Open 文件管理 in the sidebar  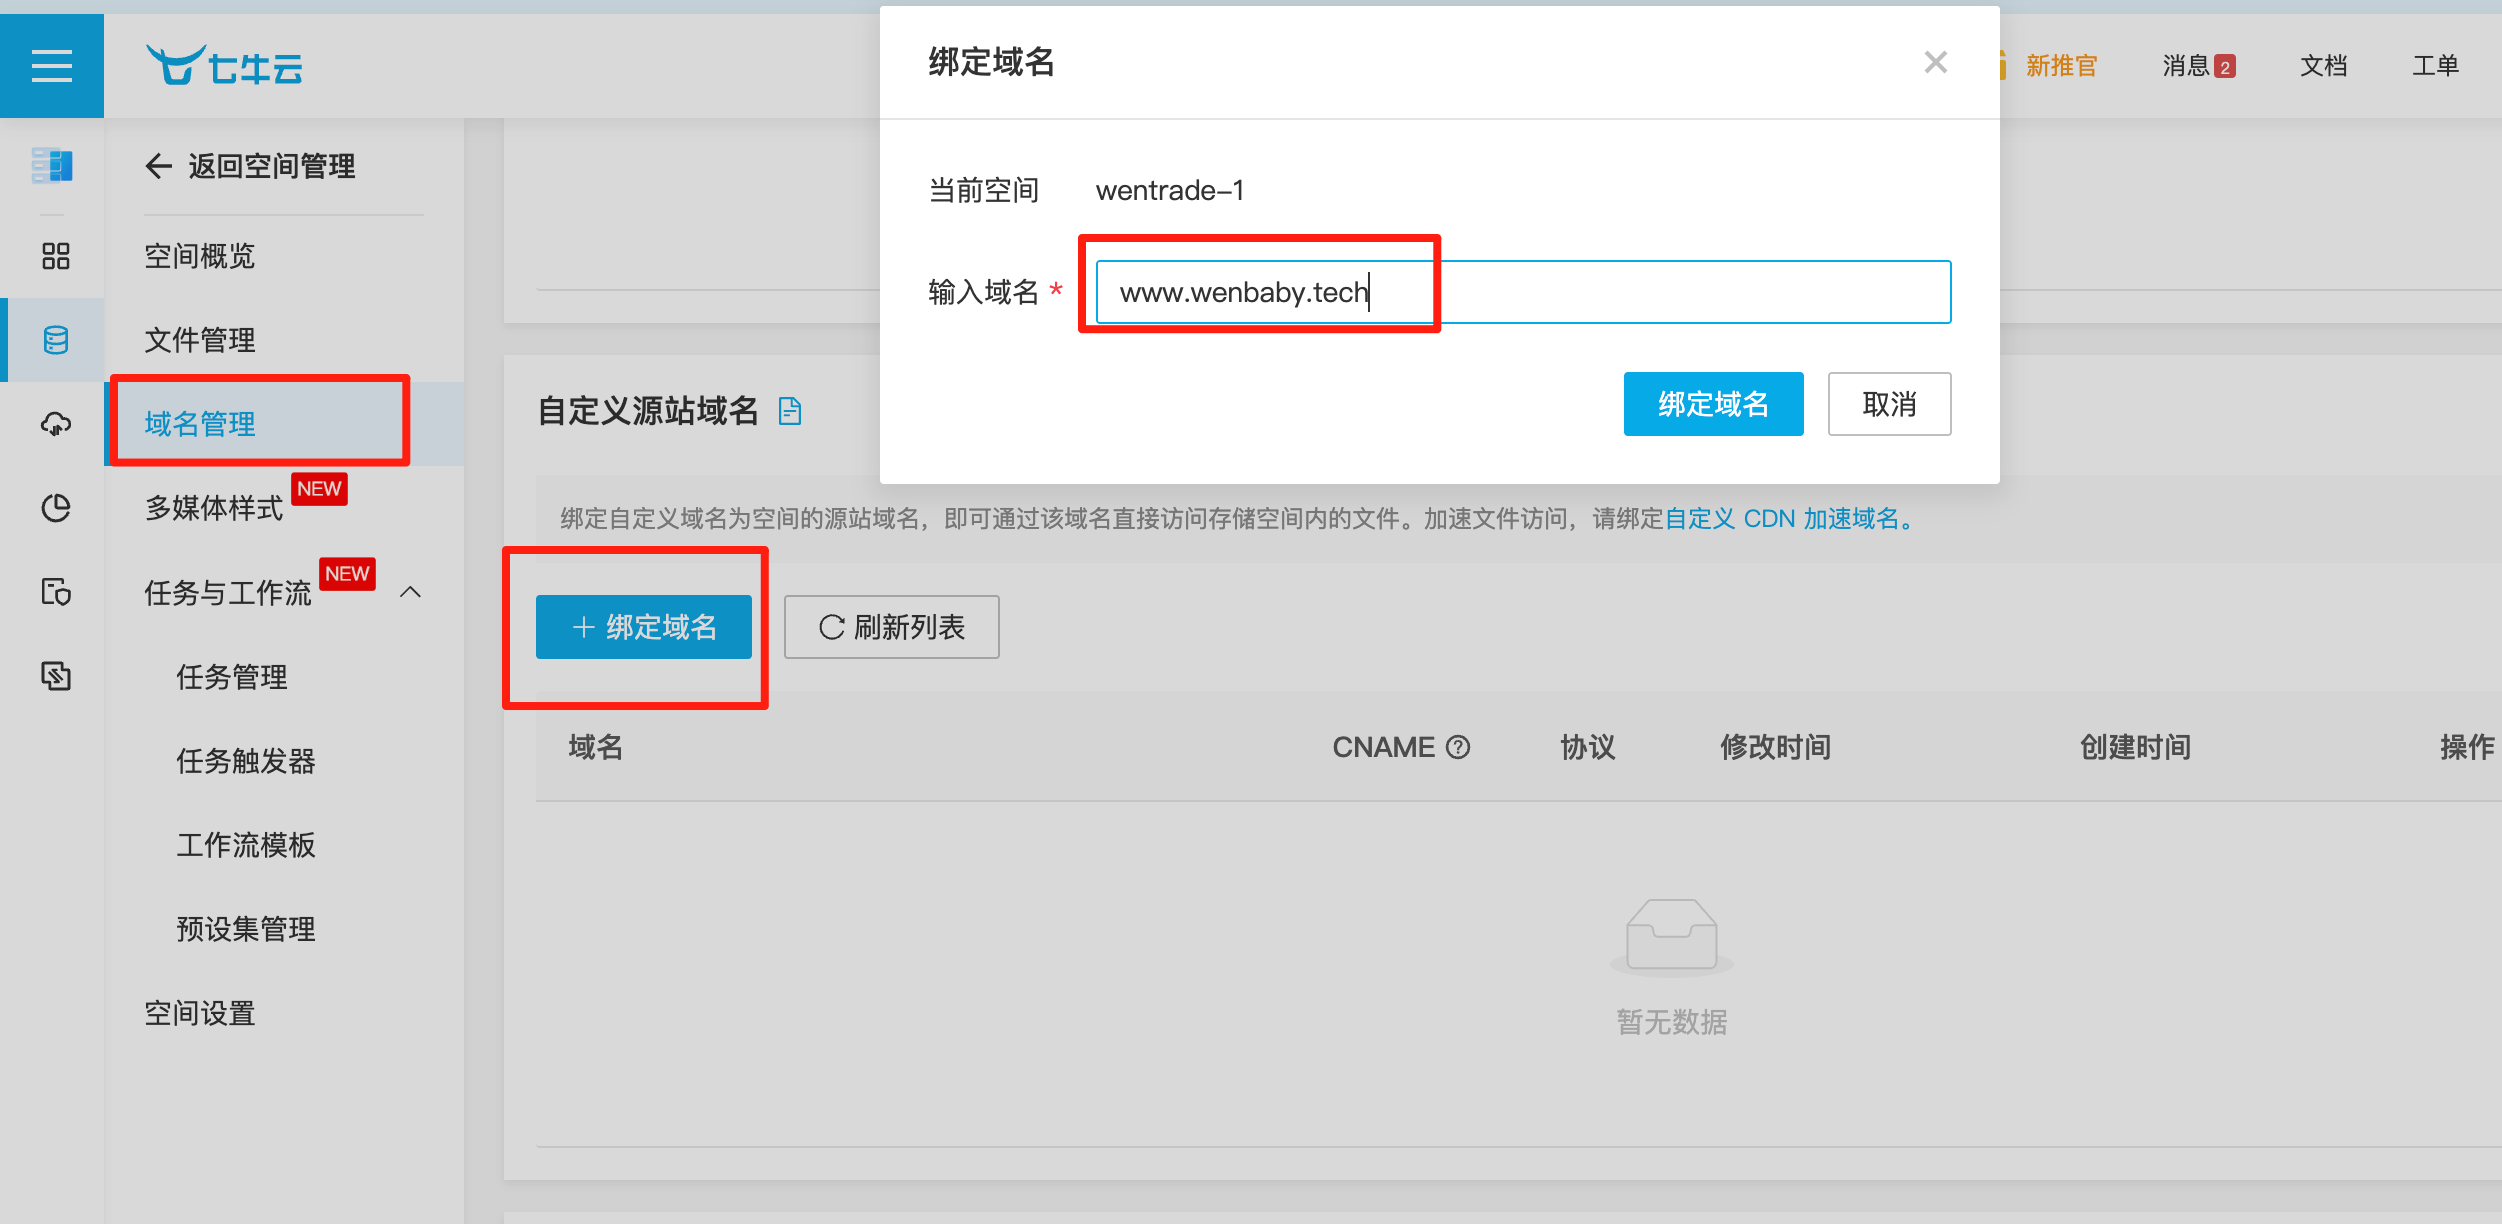(x=200, y=340)
